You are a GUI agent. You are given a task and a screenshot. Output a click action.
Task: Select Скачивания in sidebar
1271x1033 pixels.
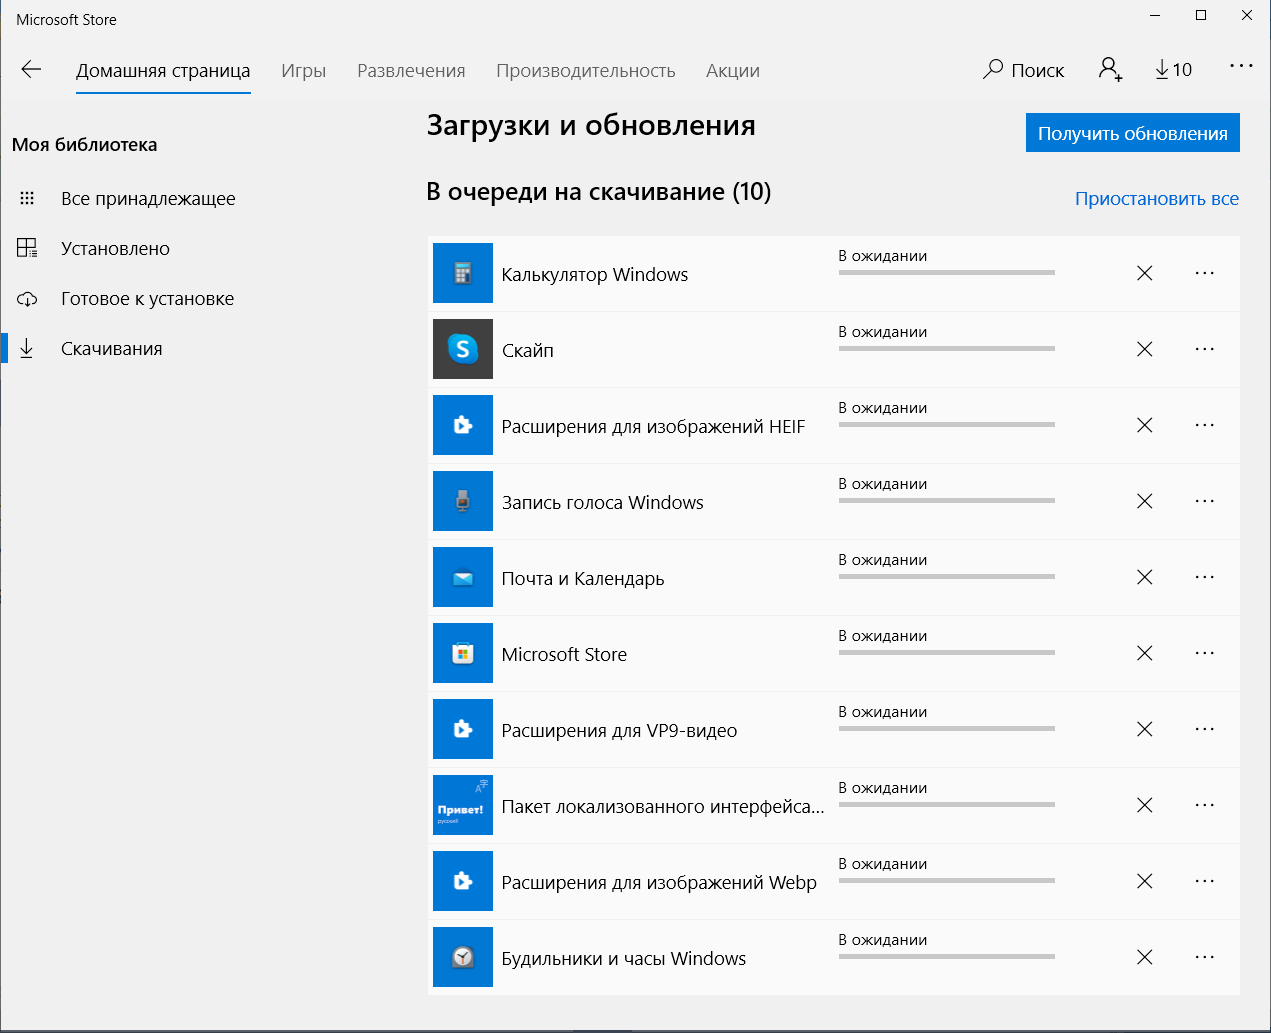point(111,349)
